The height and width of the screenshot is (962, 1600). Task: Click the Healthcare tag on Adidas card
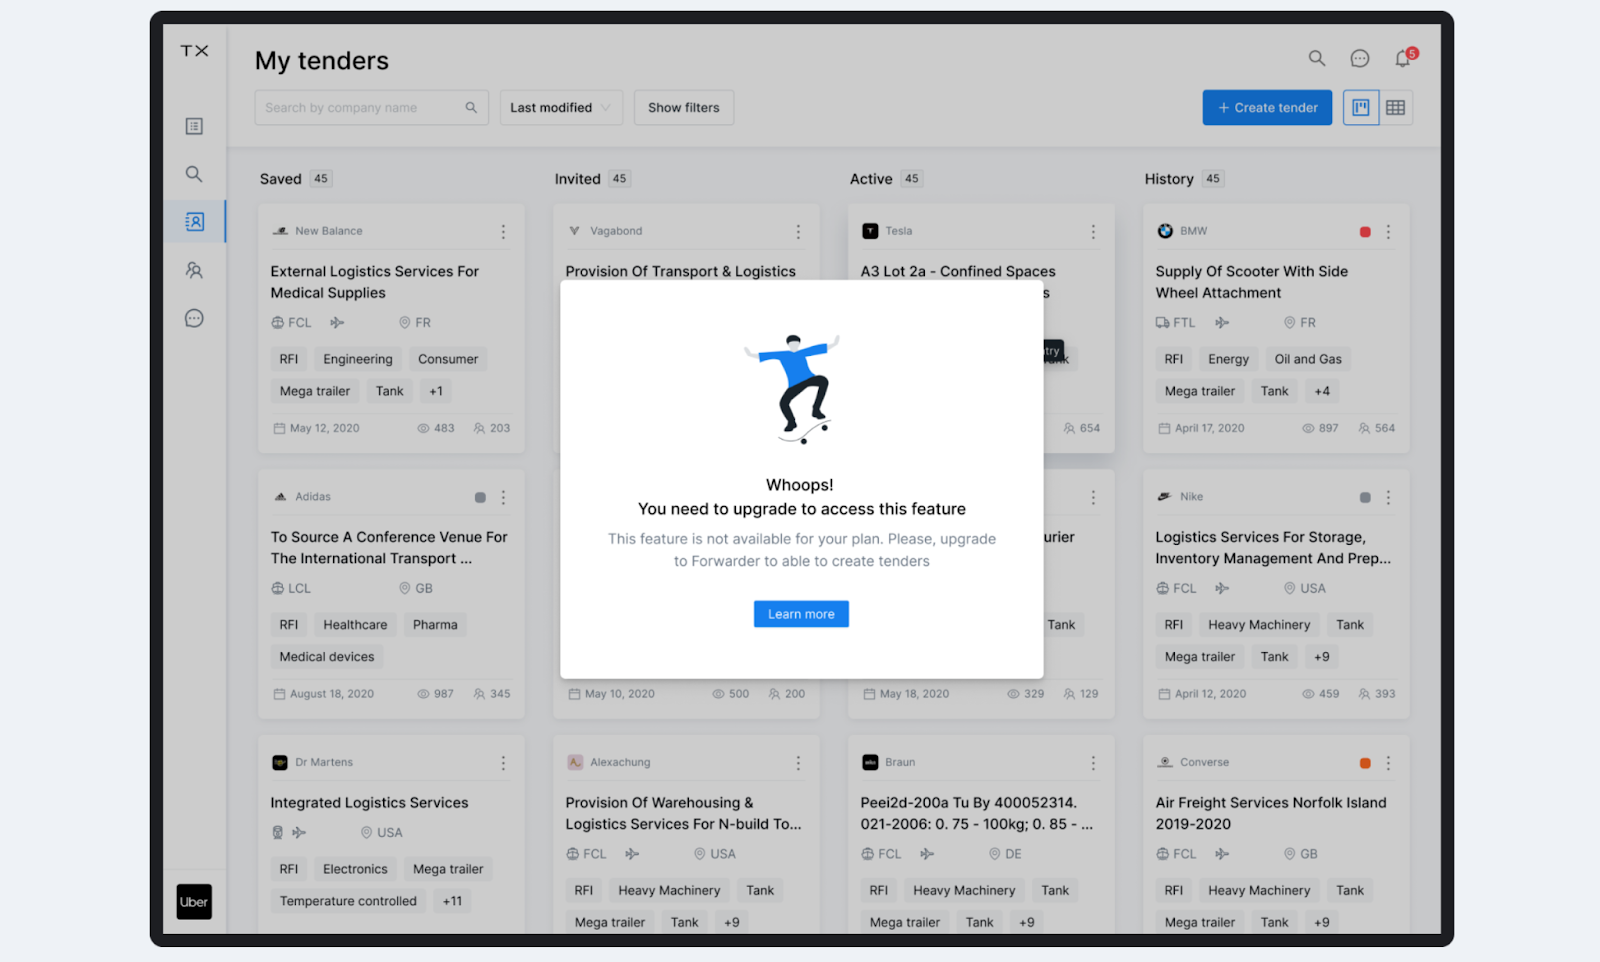pos(355,625)
